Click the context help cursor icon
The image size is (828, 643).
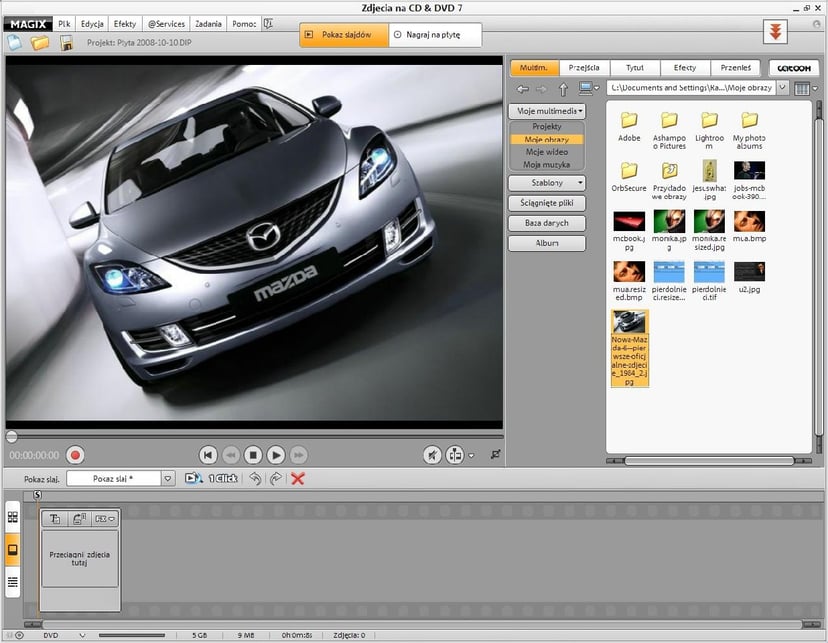click(x=268, y=24)
